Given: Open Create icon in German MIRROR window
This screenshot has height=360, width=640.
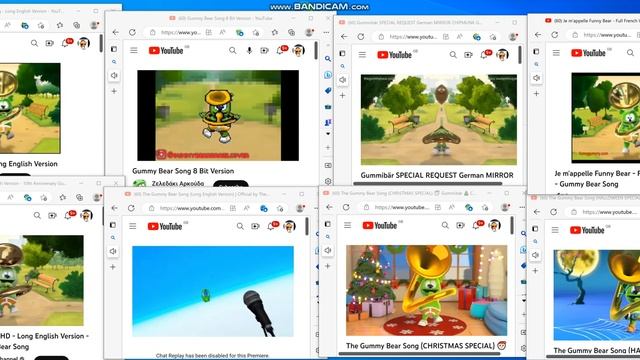Looking at the screenshot, I should pos(469,55).
